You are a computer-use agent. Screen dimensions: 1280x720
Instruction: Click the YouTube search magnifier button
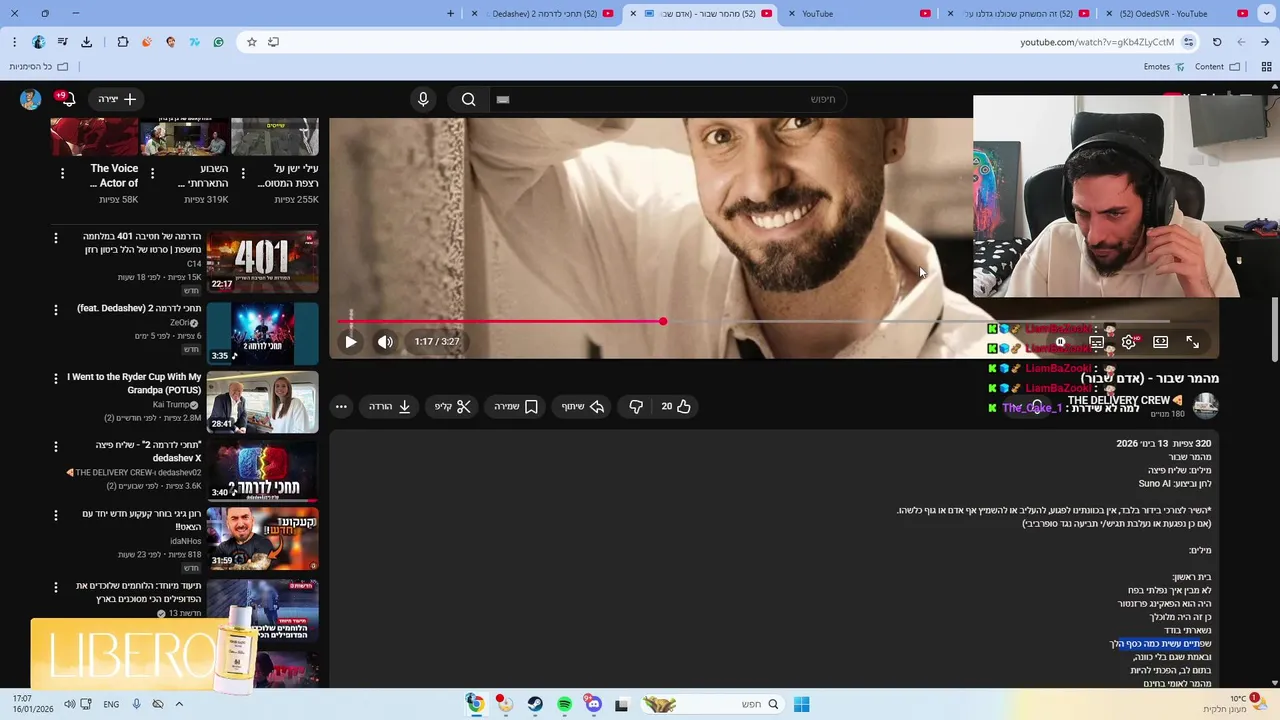tap(469, 99)
